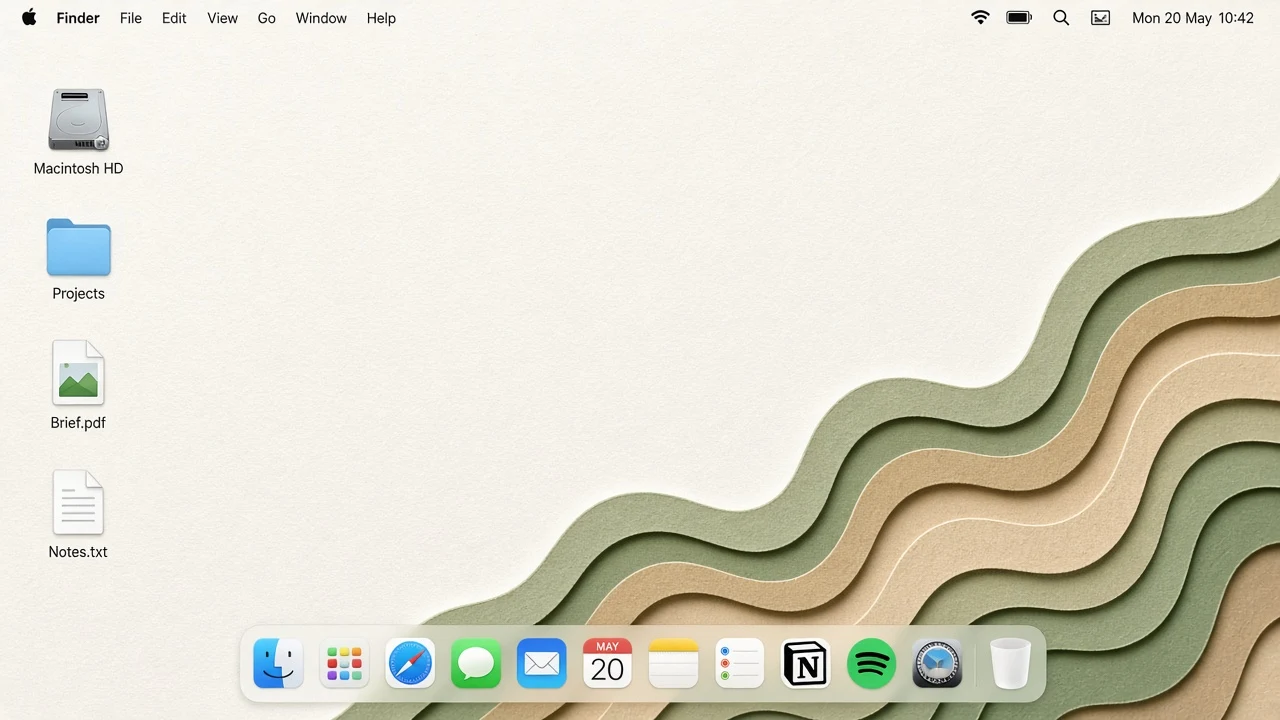Select the Notes.txt file on the desktop
Image resolution: width=1280 pixels, height=720 pixels.
pyautogui.click(x=78, y=502)
